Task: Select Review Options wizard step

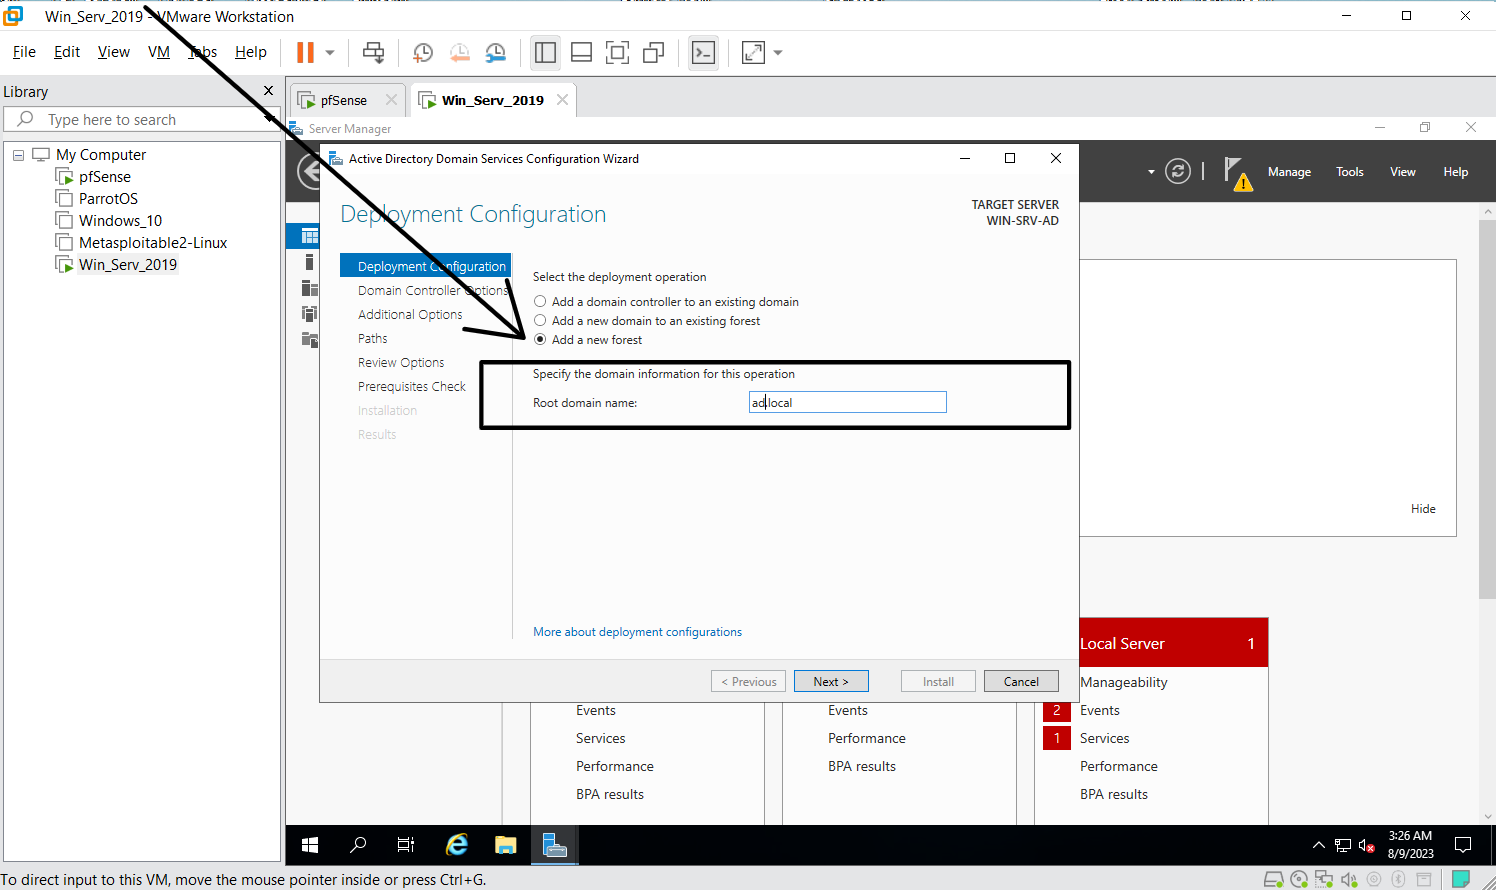Action: (x=401, y=362)
